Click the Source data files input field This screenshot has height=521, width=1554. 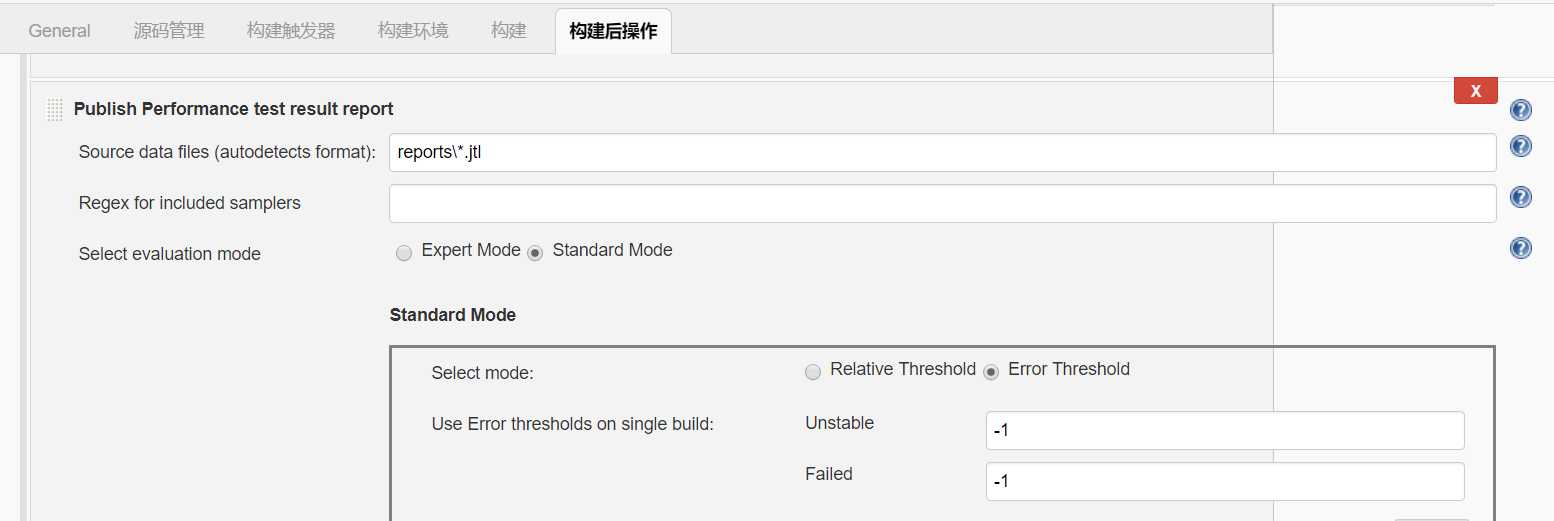coord(941,152)
